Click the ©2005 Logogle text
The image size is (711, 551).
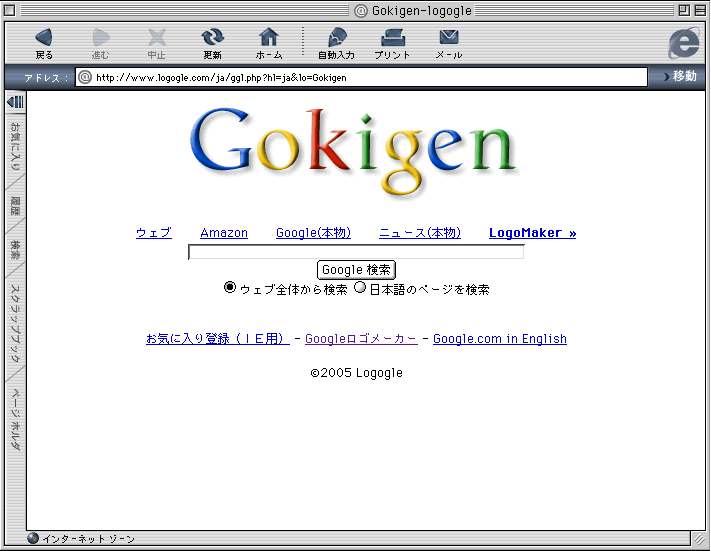point(356,373)
